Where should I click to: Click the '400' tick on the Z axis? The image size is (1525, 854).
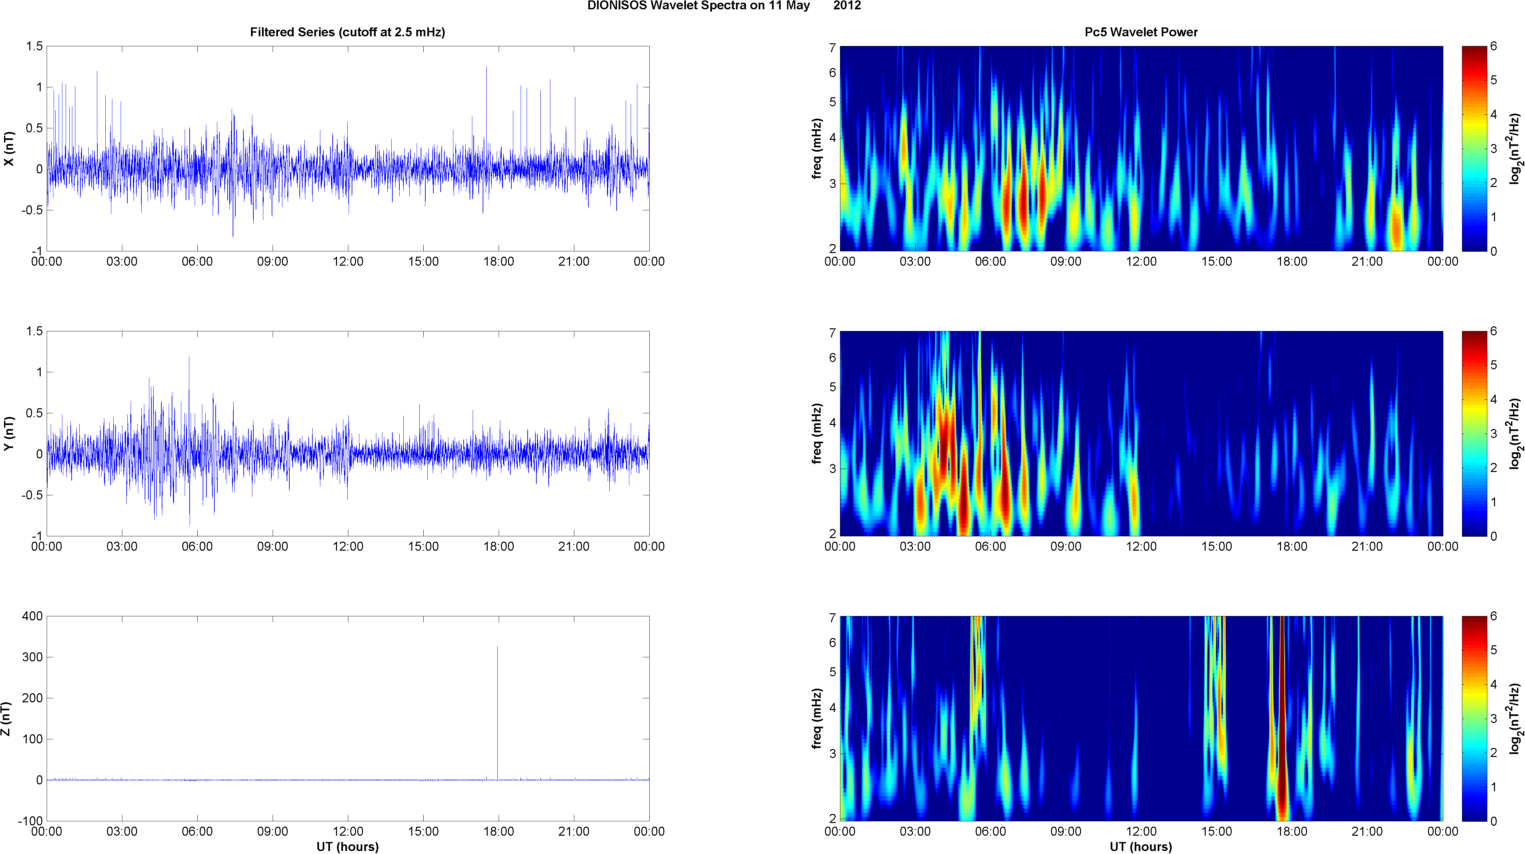[32, 616]
